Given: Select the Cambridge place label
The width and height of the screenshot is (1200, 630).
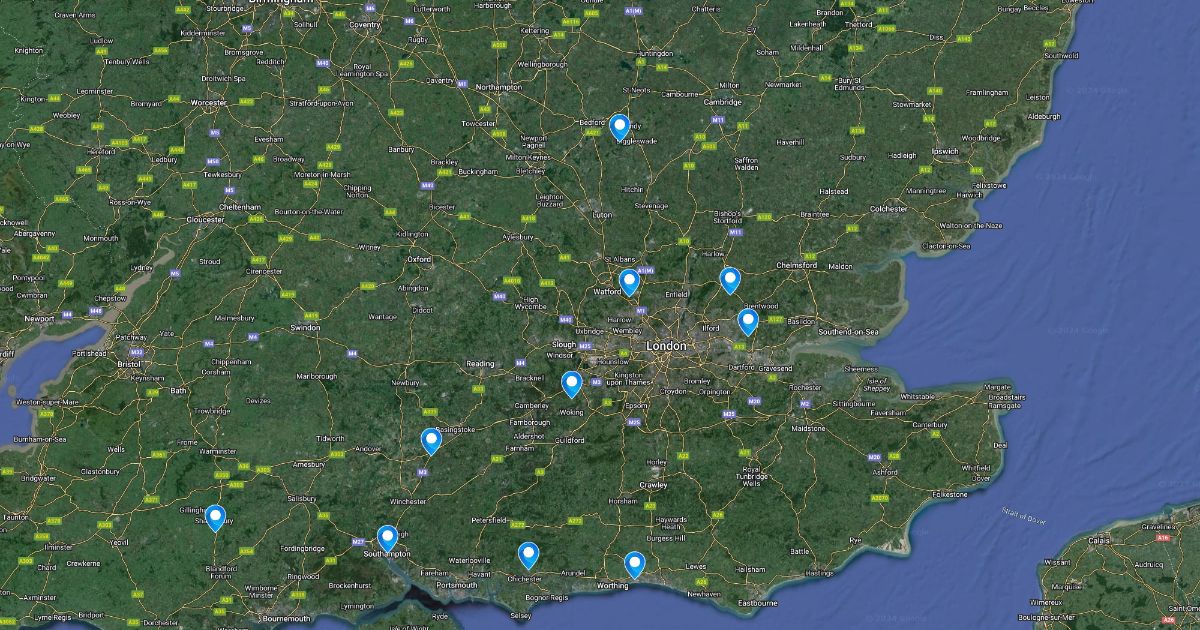Looking at the screenshot, I should pyautogui.click(x=721, y=102).
